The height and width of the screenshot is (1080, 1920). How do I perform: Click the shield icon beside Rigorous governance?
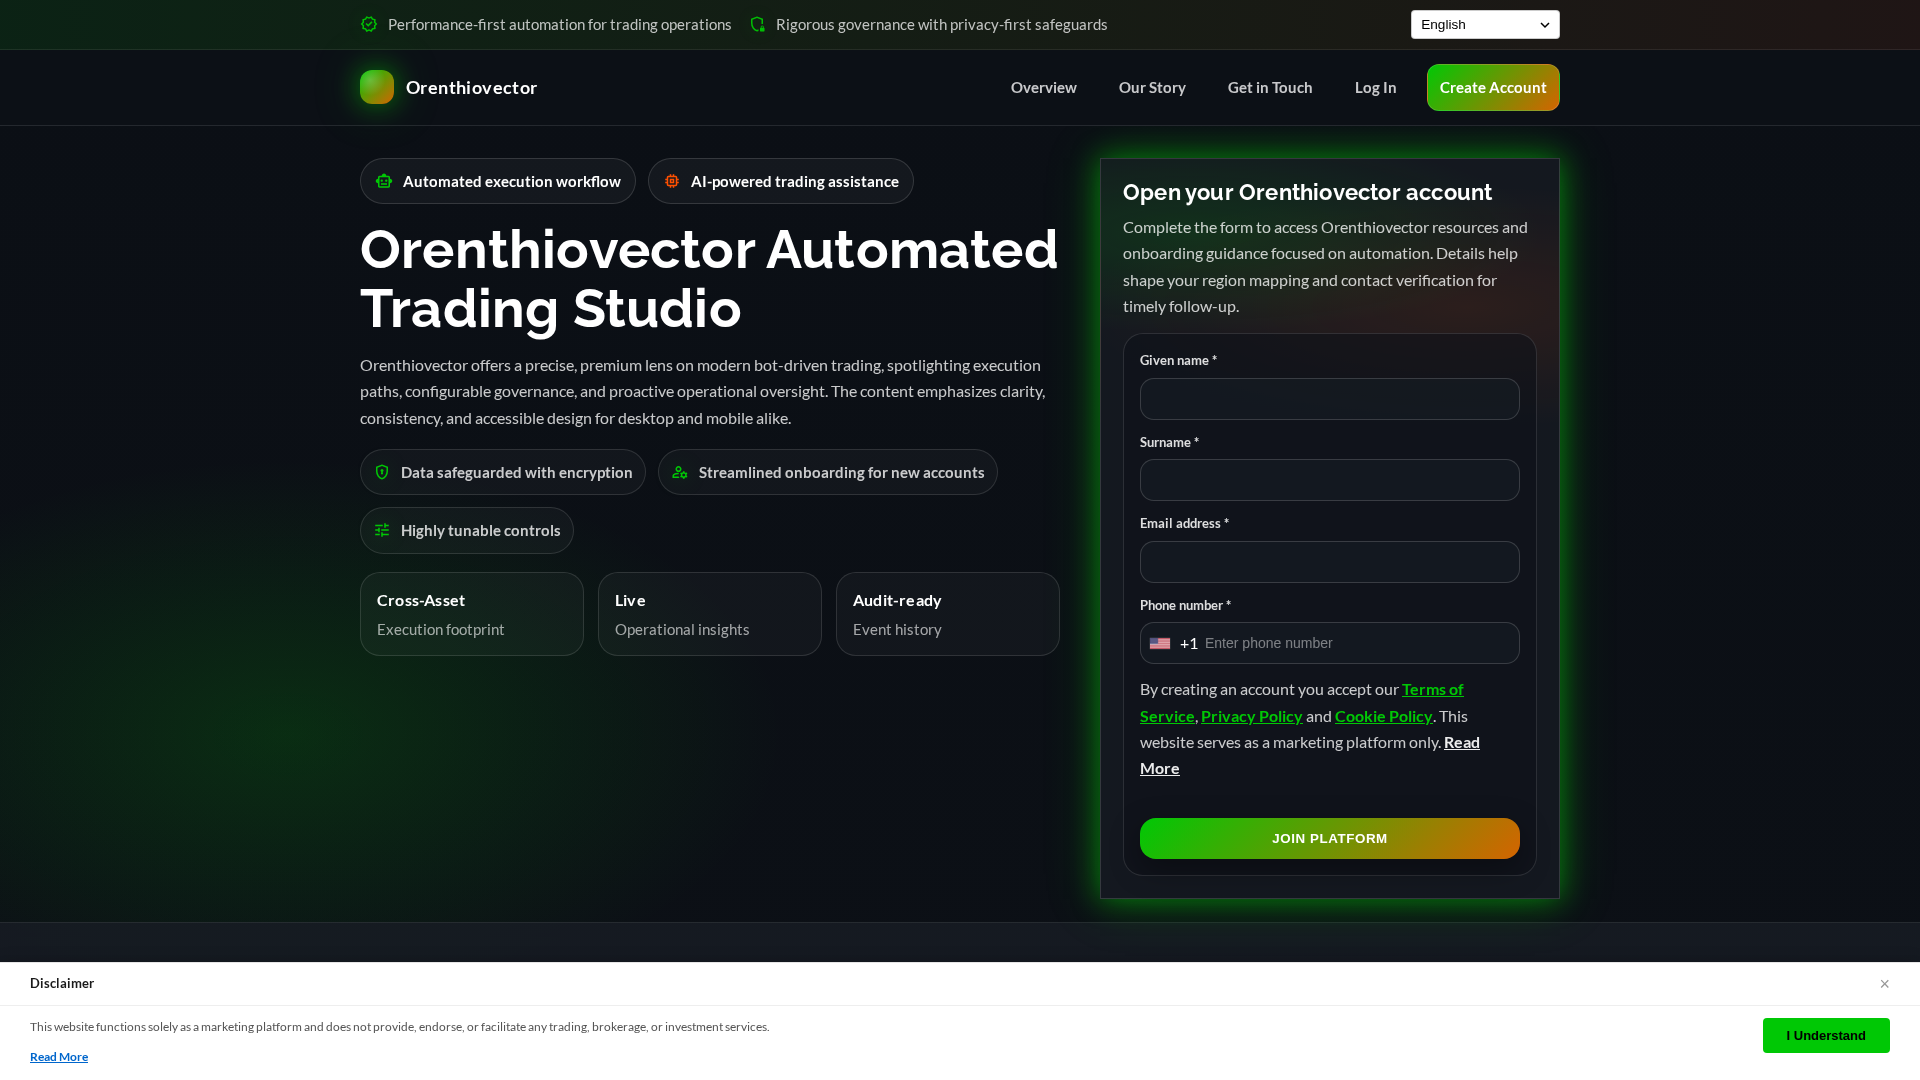[x=757, y=24]
